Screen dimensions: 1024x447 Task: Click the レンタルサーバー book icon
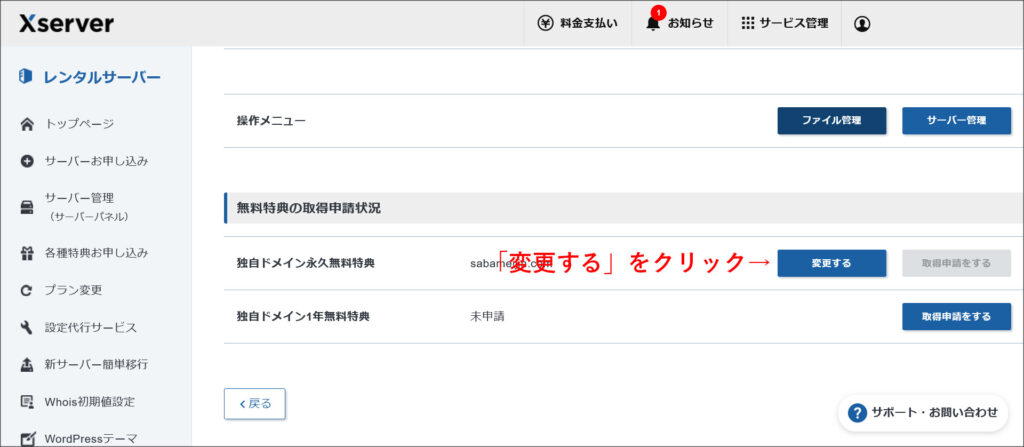click(25, 77)
